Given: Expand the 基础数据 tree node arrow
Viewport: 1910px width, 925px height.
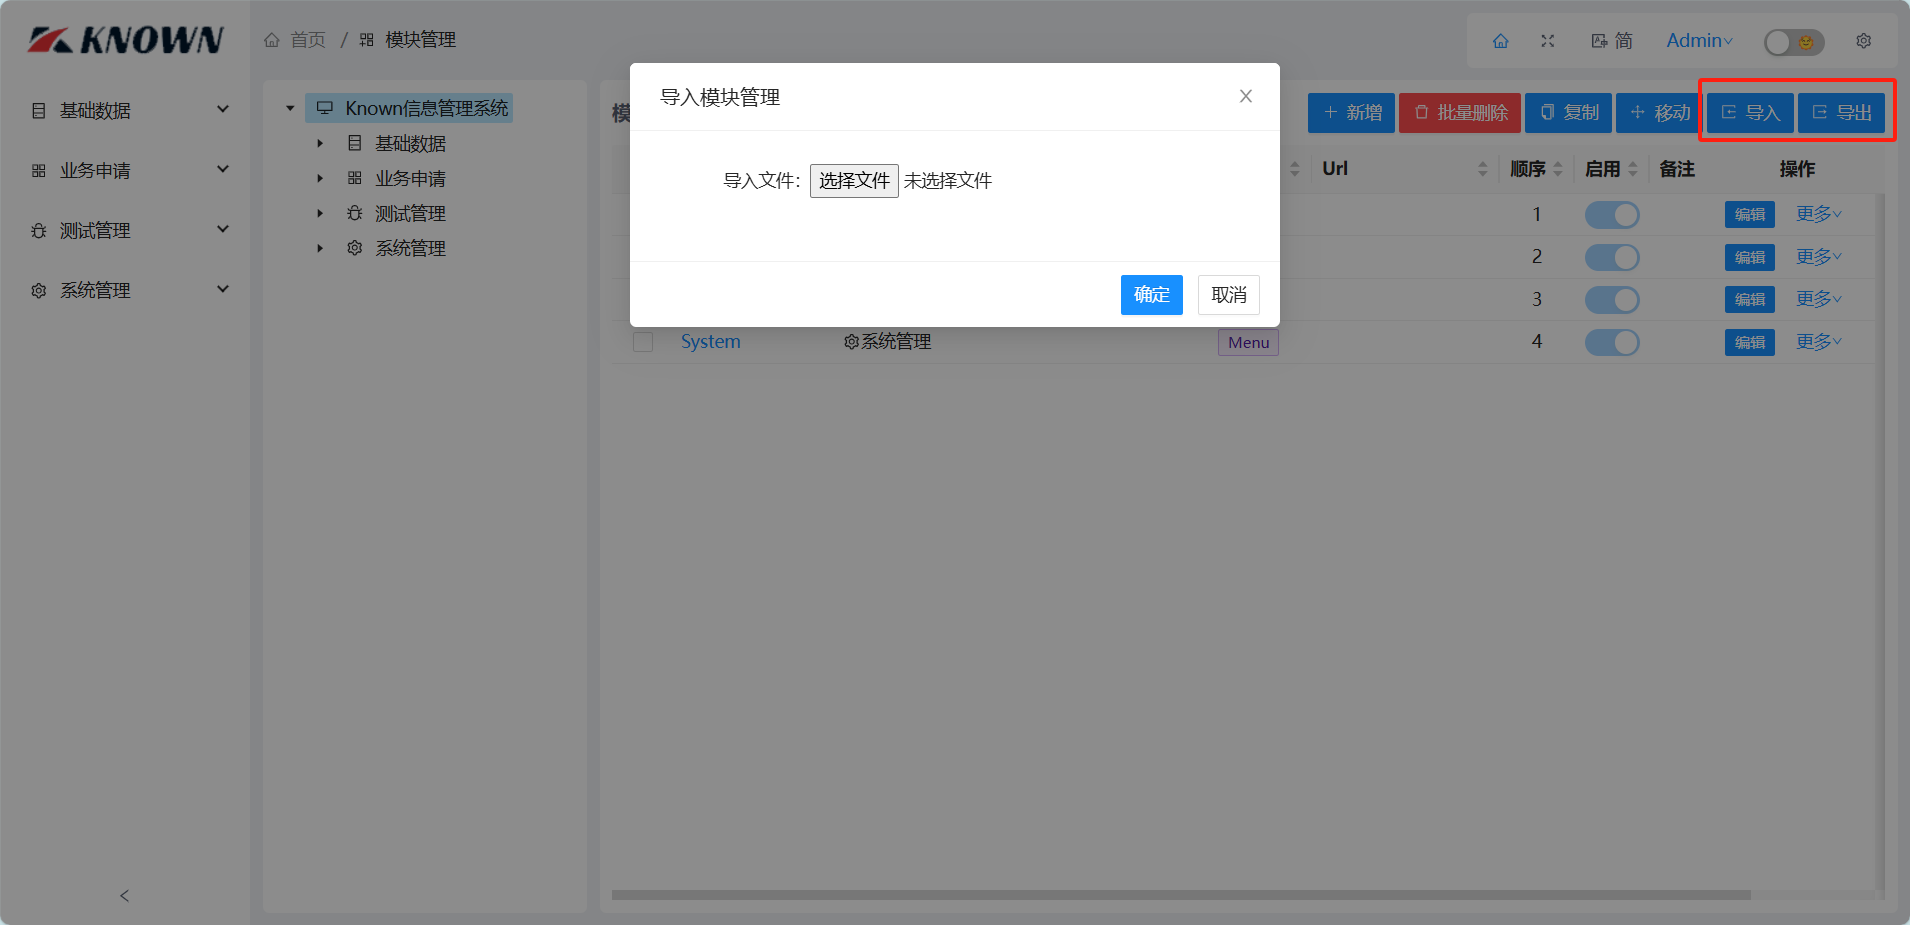Looking at the screenshot, I should coord(320,144).
